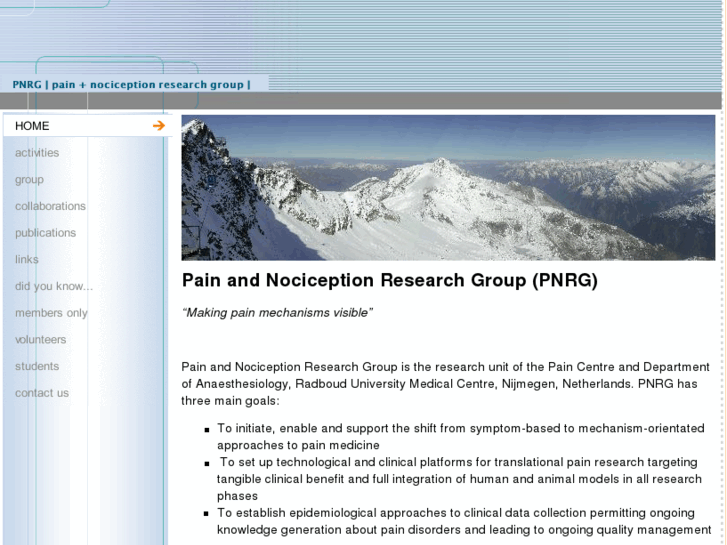
Task: Open the contact us page
Action: [x=42, y=393]
